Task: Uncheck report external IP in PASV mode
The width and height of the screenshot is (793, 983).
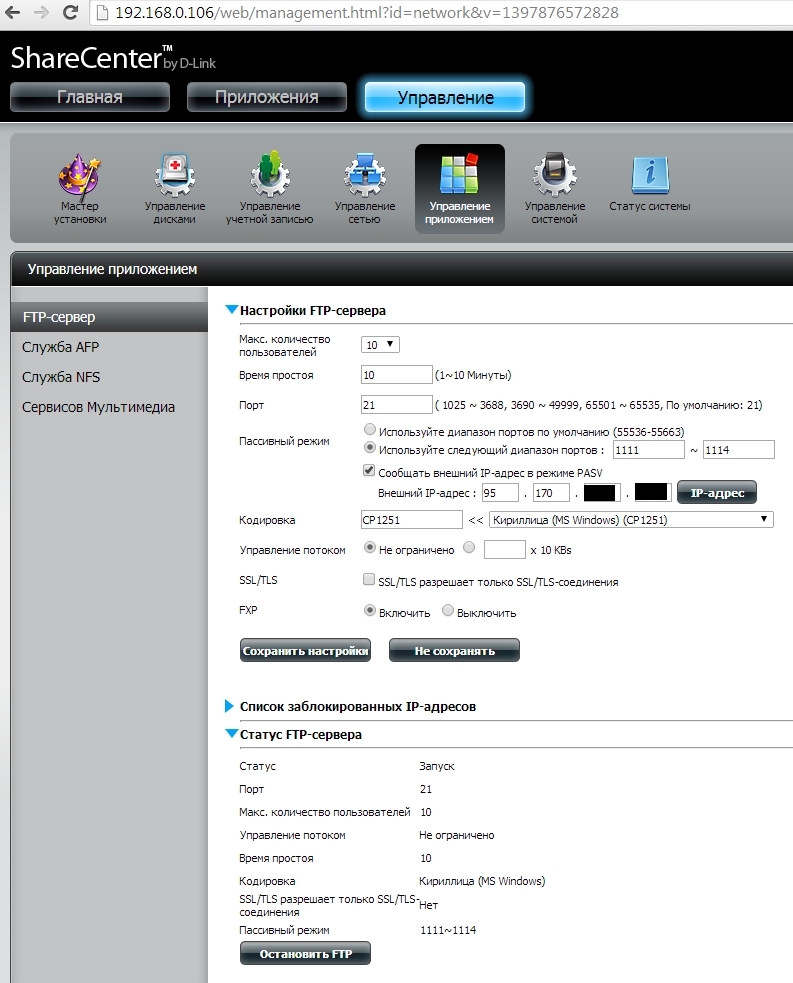Action: point(370,471)
